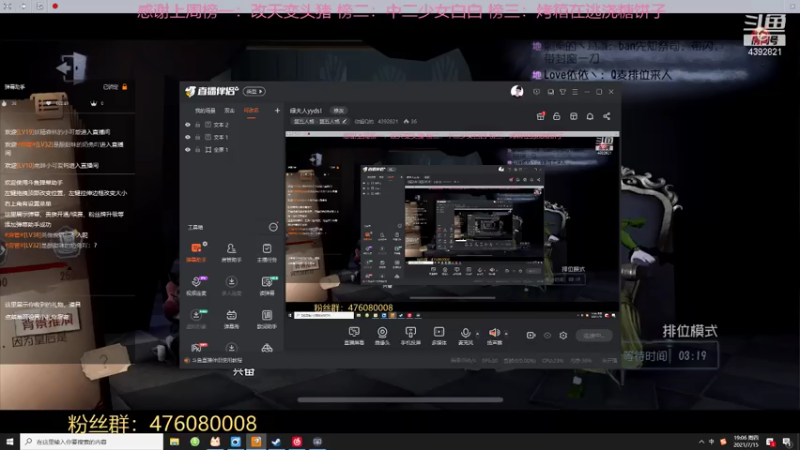Click the Windows taskbar search box
This screenshot has height=450, width=800.
pos(92,441)
